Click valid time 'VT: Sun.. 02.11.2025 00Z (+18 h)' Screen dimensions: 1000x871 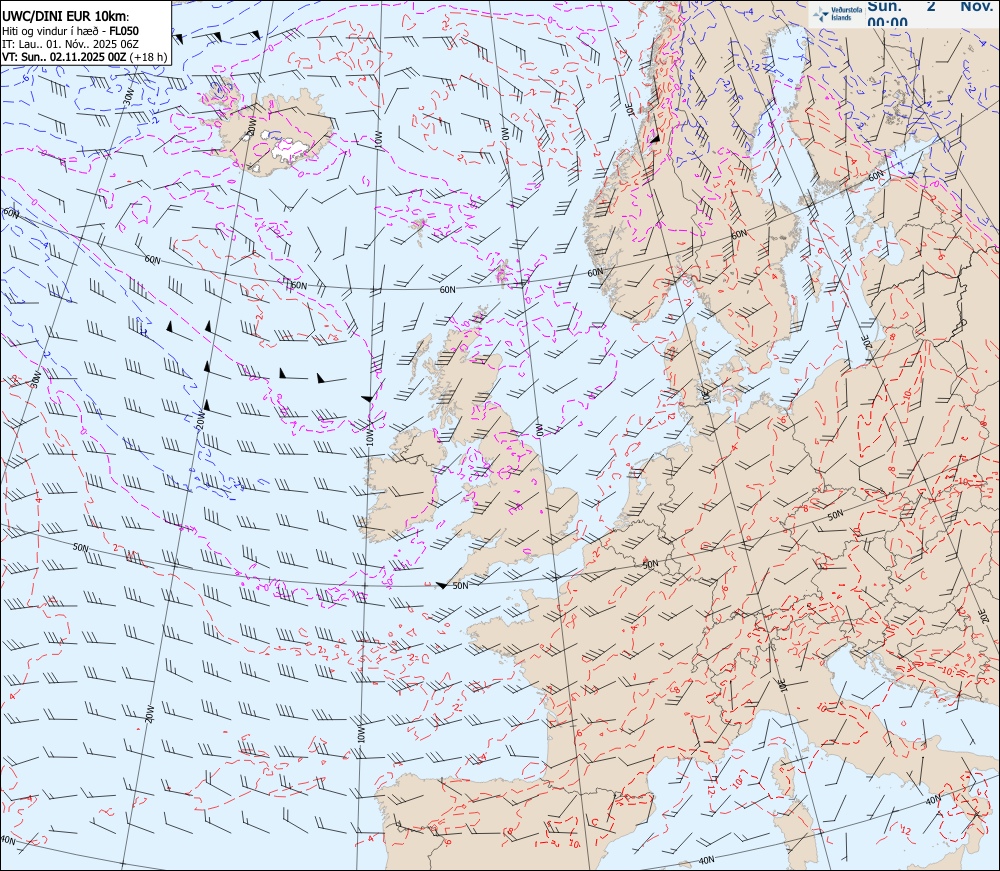84,57
